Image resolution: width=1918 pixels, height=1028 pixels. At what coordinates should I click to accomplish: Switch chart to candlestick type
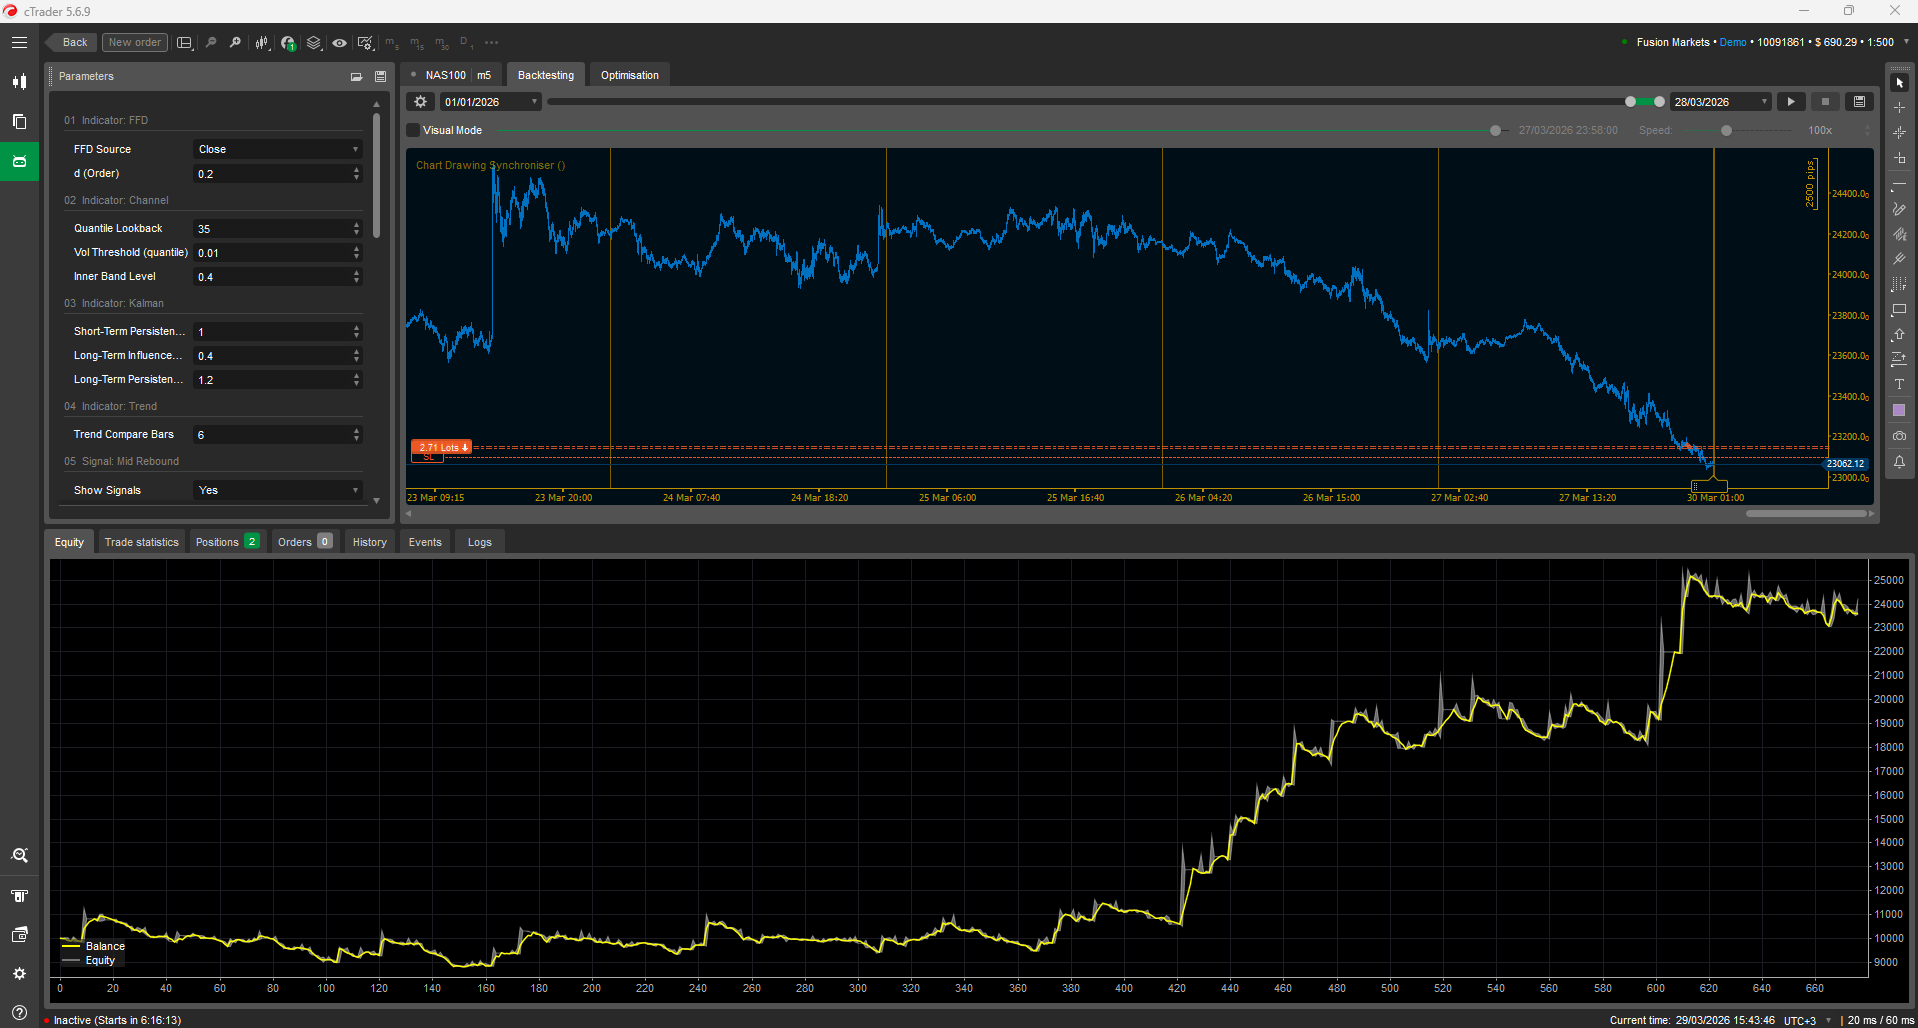(x=261, y=42)
